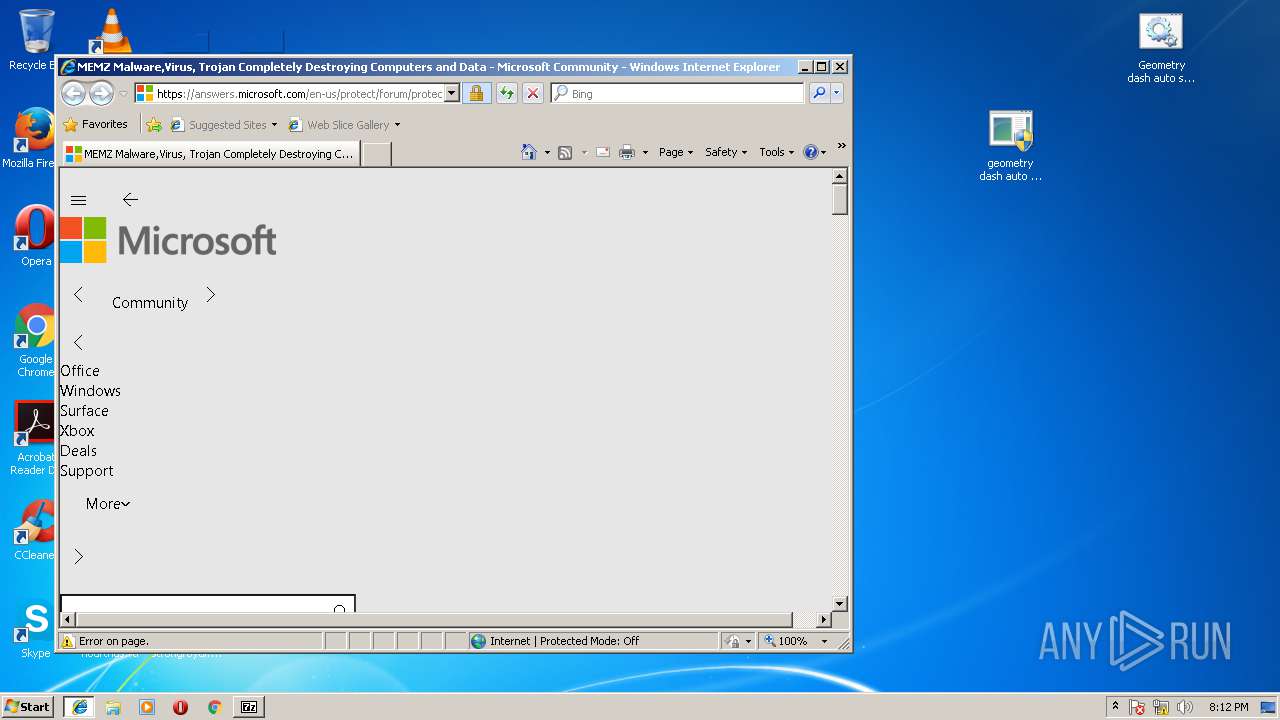Launch Chrome from the taskbar
1280x720 pixels.
coord(214,707)
